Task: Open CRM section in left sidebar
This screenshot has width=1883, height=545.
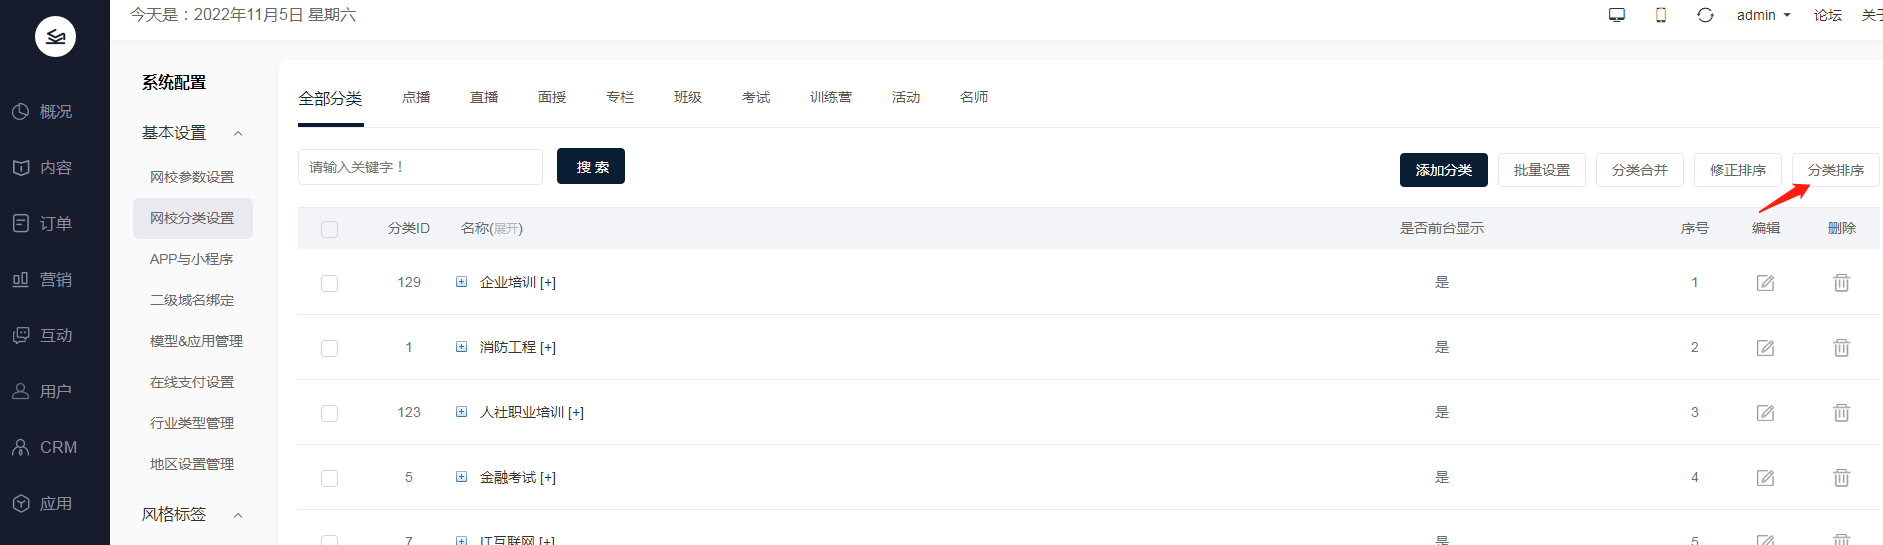Action: 55,448
